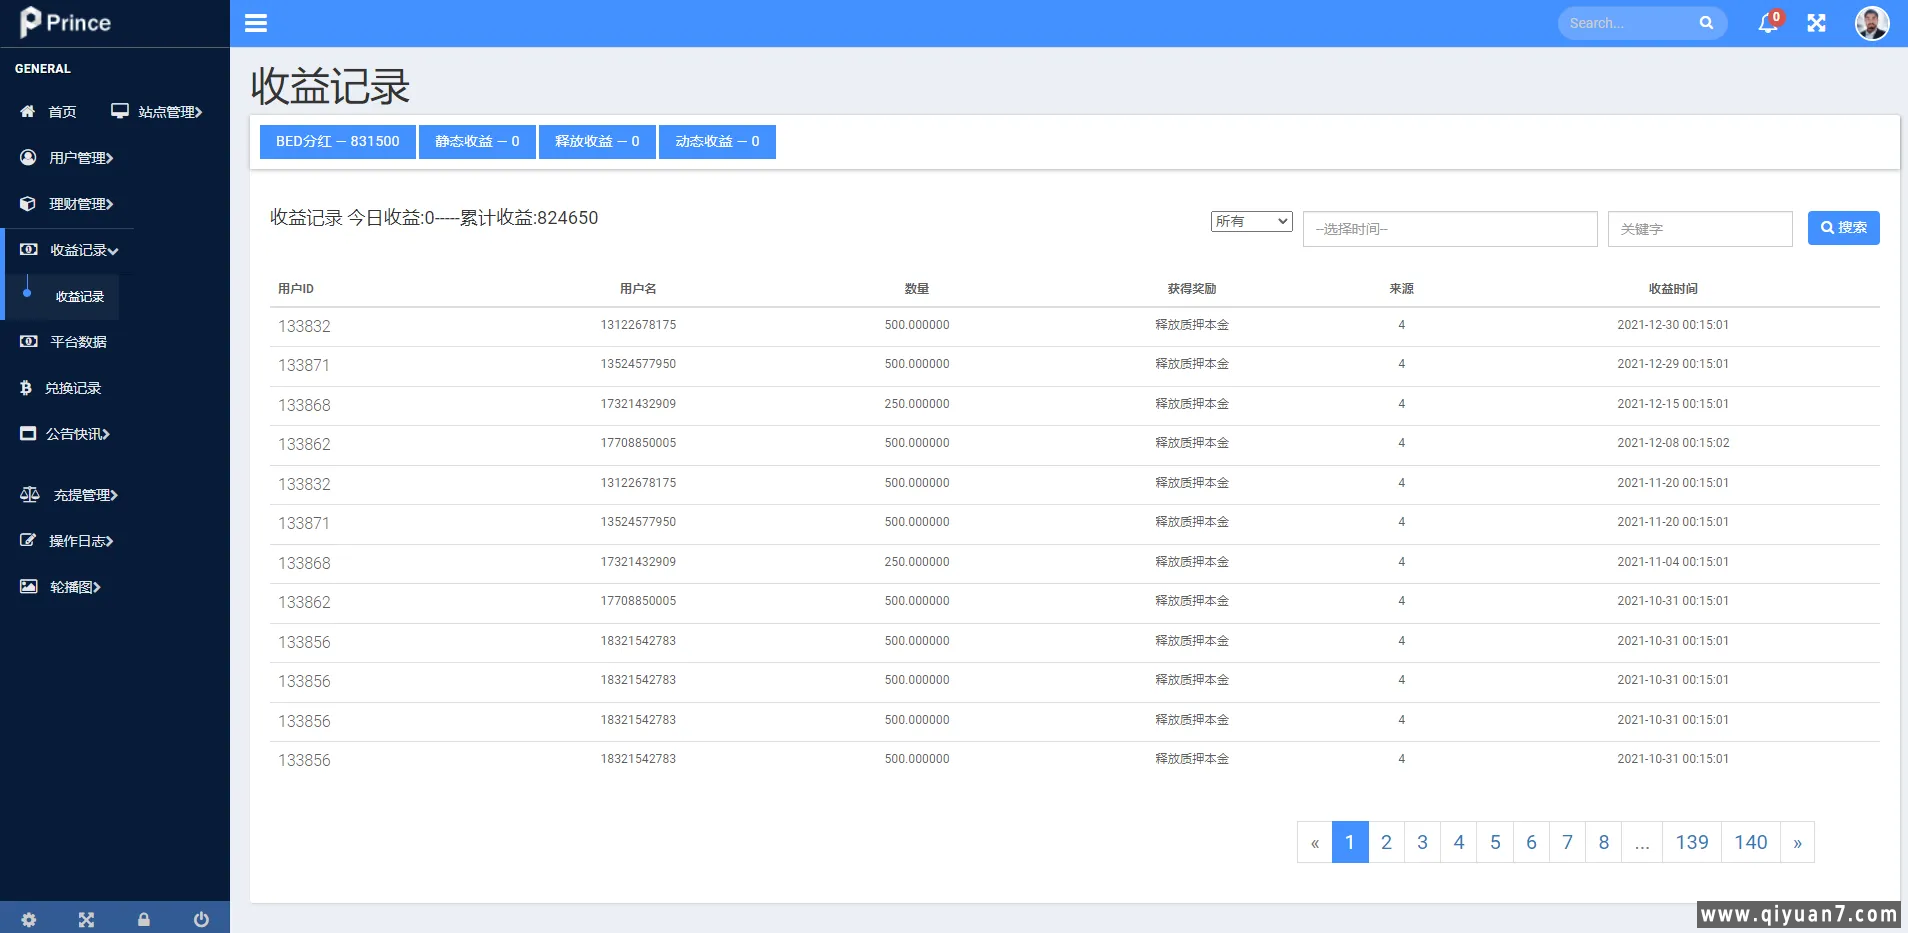Click the fullscreen expand icon in header
Screen dimensions: 1908x933
coord(1816,23)
